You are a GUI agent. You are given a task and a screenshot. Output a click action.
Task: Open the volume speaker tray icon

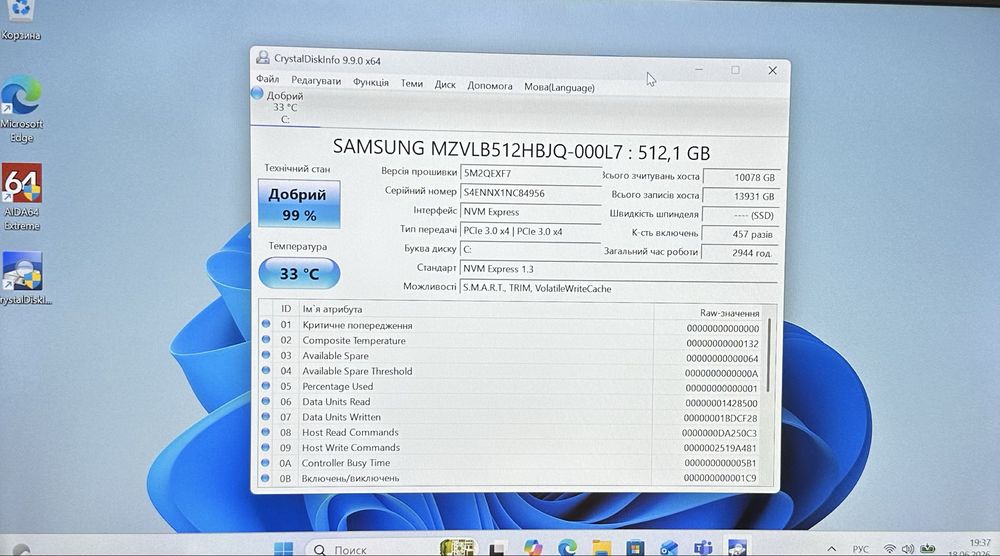(908, 549)
